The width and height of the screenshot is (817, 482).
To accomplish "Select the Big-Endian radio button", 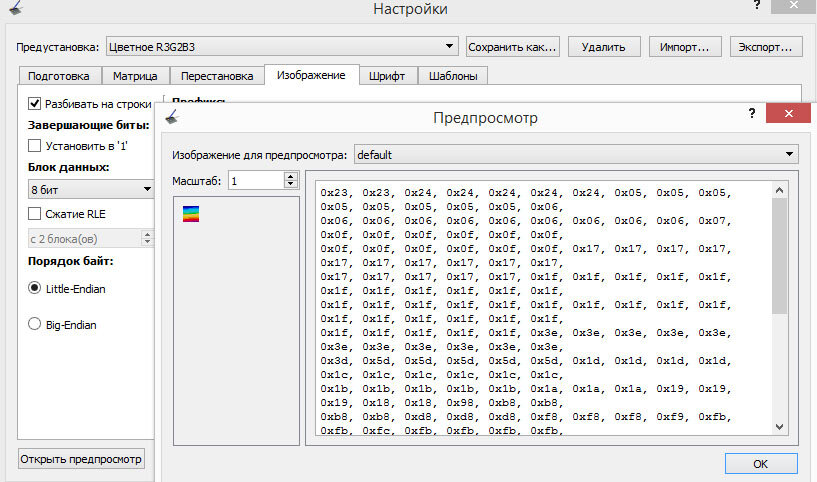I will (x=34, y=324).
